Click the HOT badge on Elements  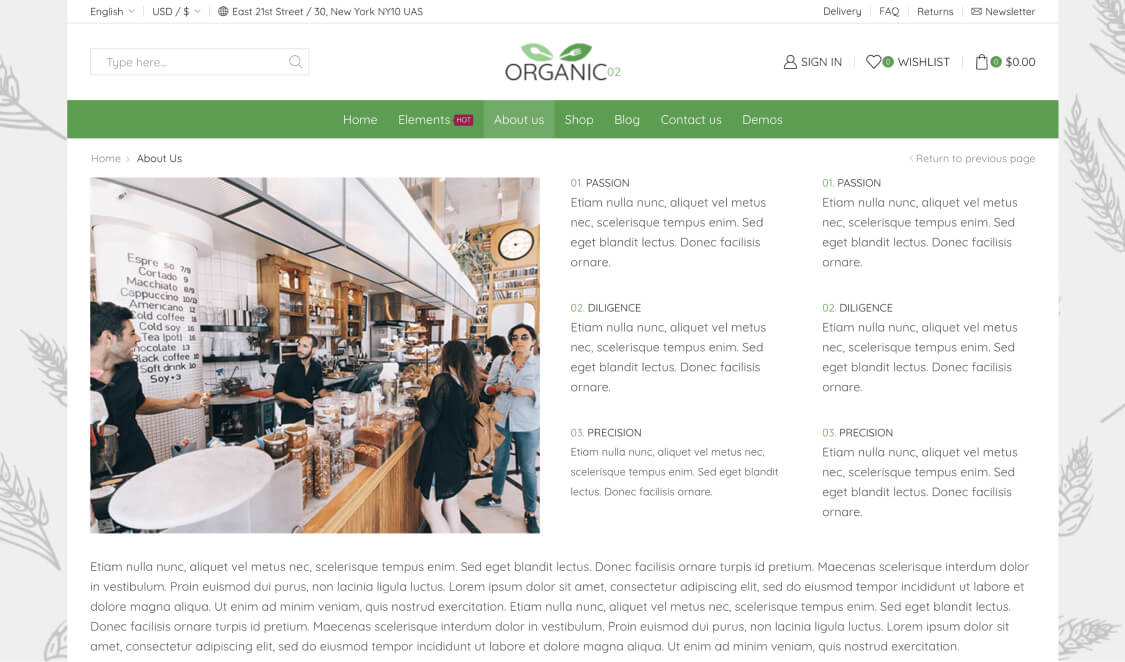point(463,120)
